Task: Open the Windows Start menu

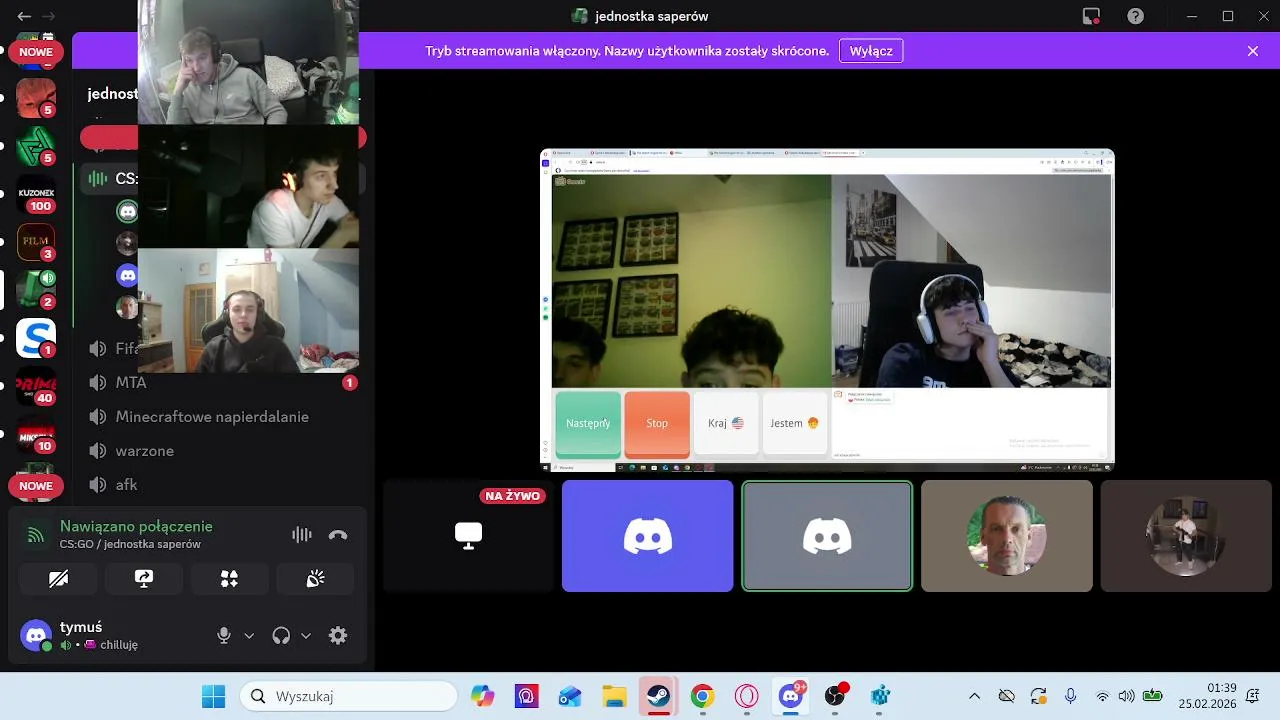Action: click(213, 696)
